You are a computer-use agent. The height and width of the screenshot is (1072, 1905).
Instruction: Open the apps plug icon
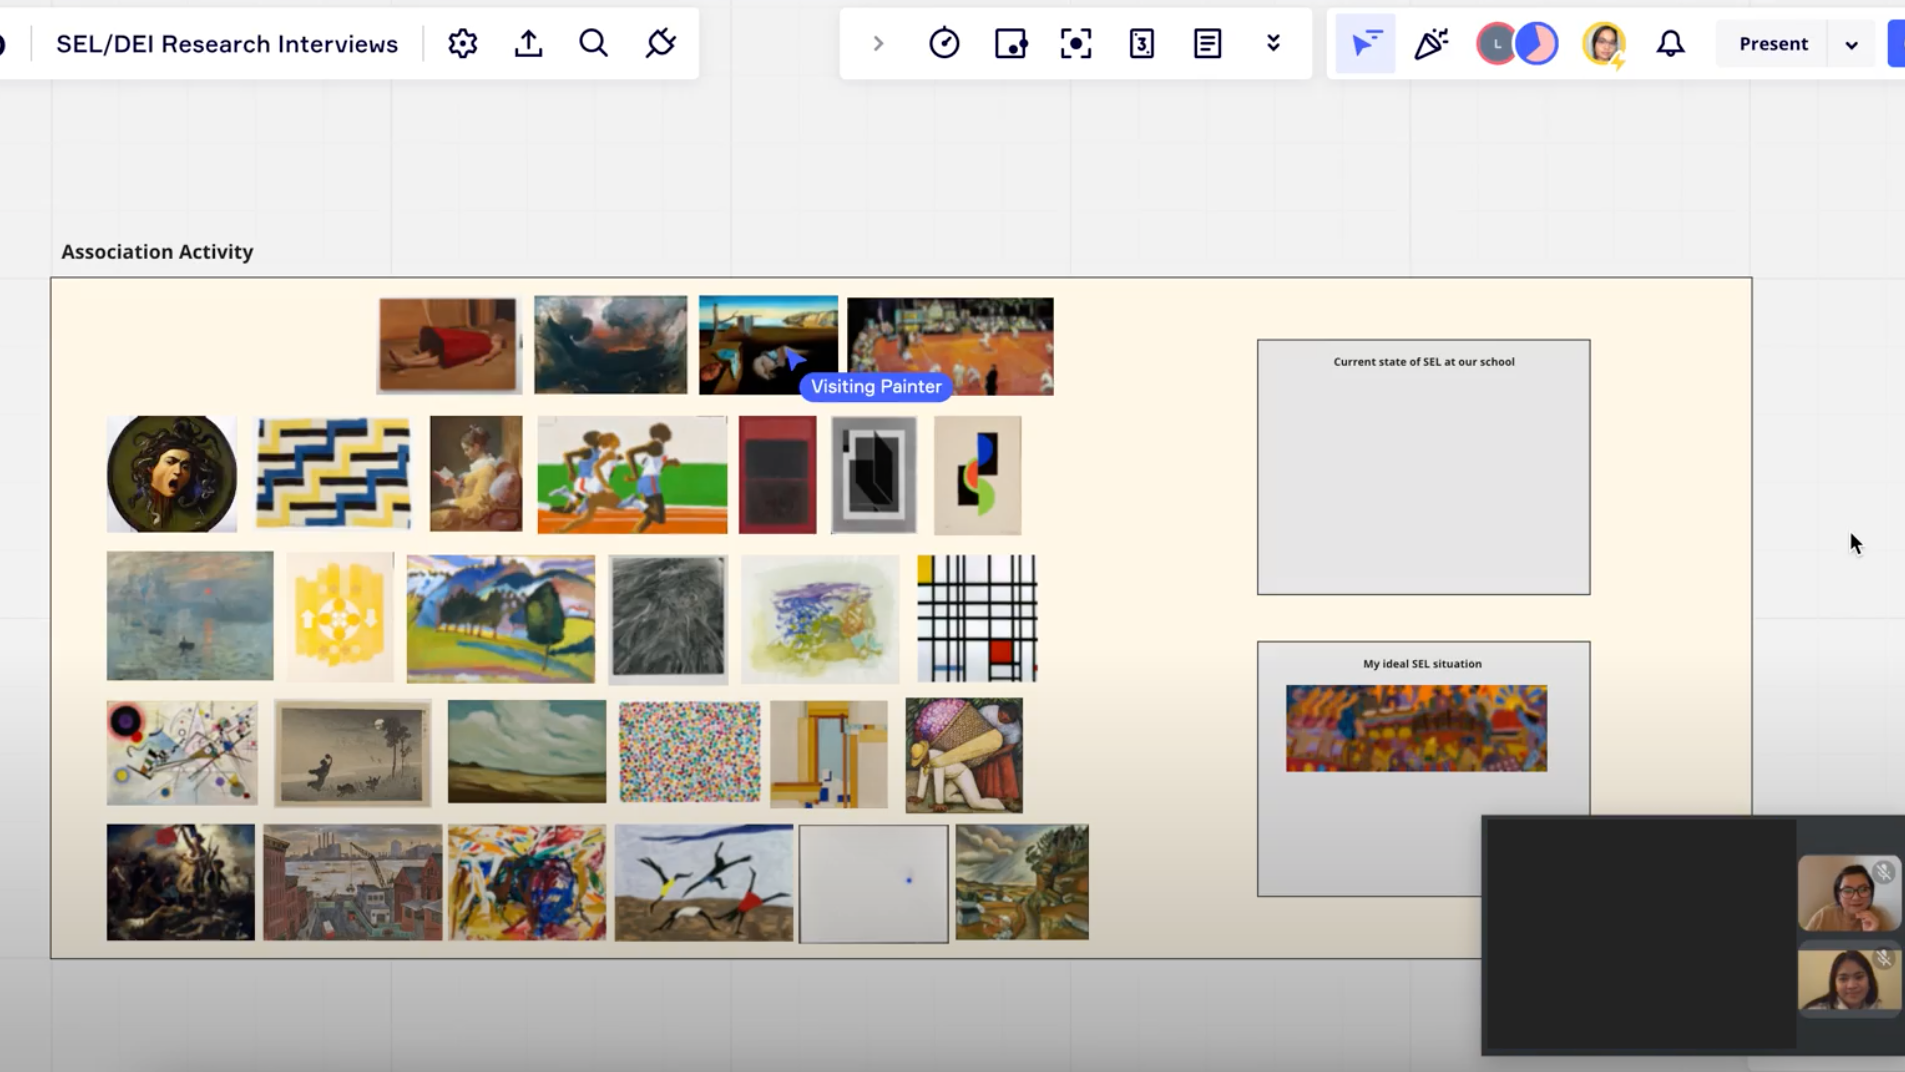coord(661,44)
